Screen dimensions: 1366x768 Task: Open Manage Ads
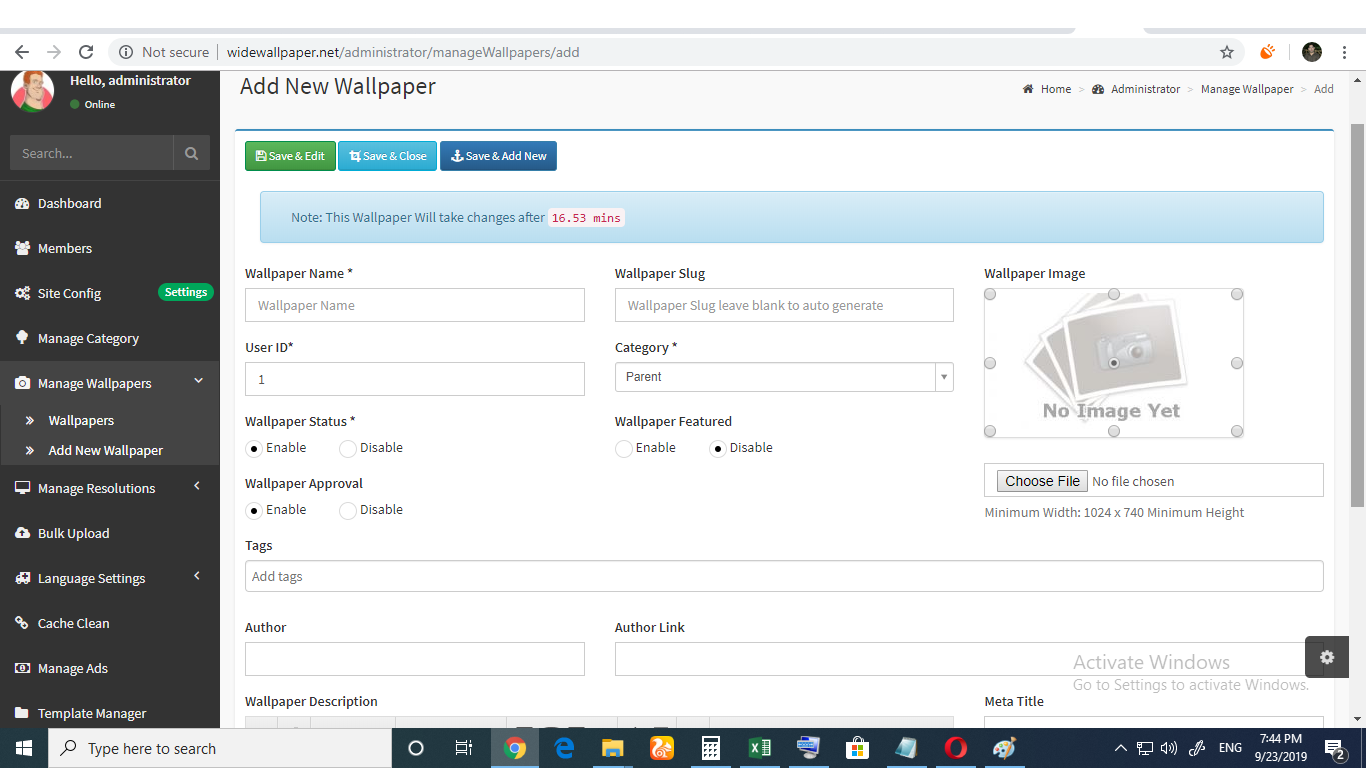pyautogui.click(x=74, y=668)
